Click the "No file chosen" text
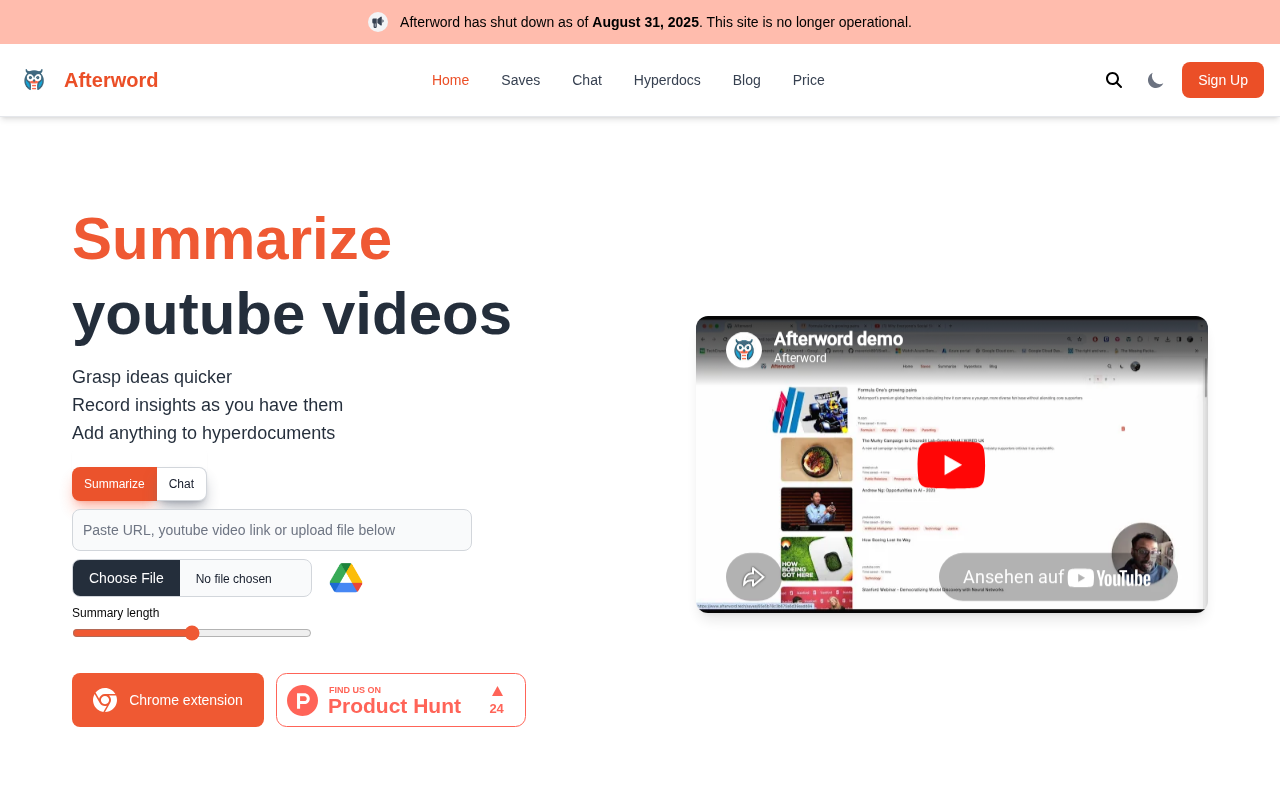The image size is (1280, 800). pyautogui.click(x=234, y=579)
